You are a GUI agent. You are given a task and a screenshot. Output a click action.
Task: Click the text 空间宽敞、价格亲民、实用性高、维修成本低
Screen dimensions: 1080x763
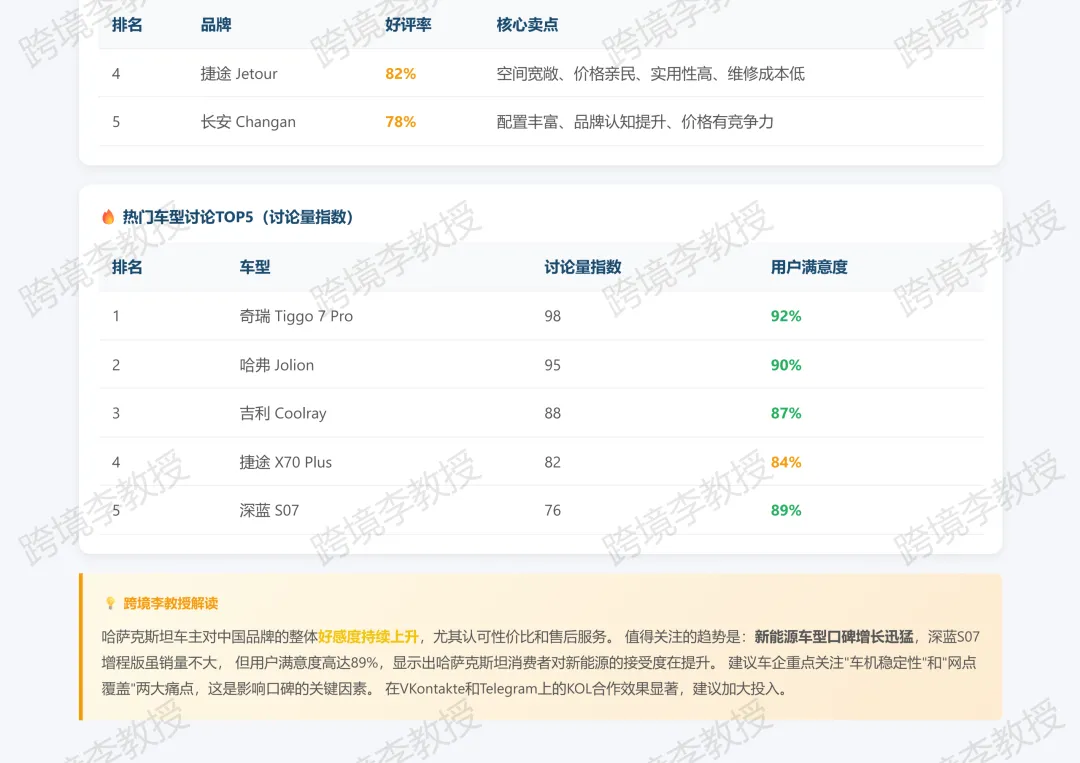tap(650, 74)
